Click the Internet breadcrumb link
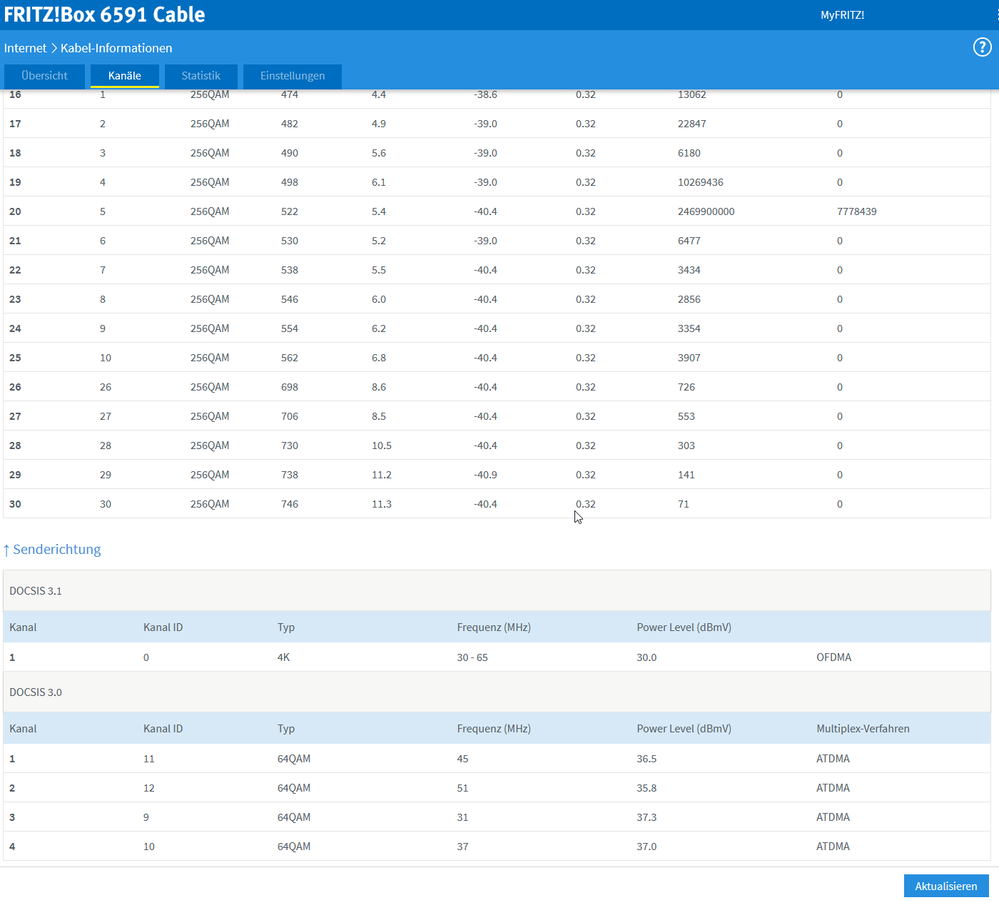999x901 pixels. 25,48
